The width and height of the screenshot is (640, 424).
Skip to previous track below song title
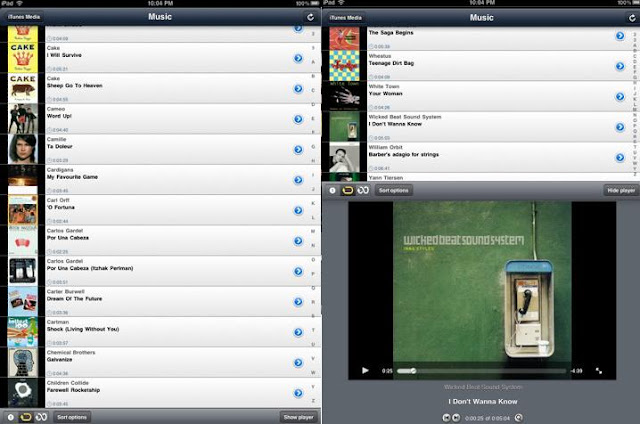click(447, 418)
